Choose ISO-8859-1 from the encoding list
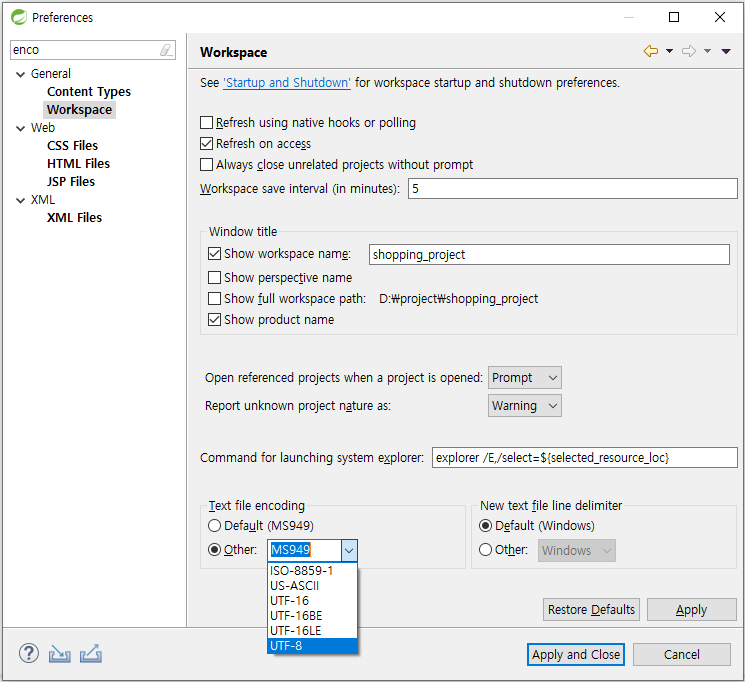Screen dimensions: 745x682 pyautogui.click(x=312, y=570)
